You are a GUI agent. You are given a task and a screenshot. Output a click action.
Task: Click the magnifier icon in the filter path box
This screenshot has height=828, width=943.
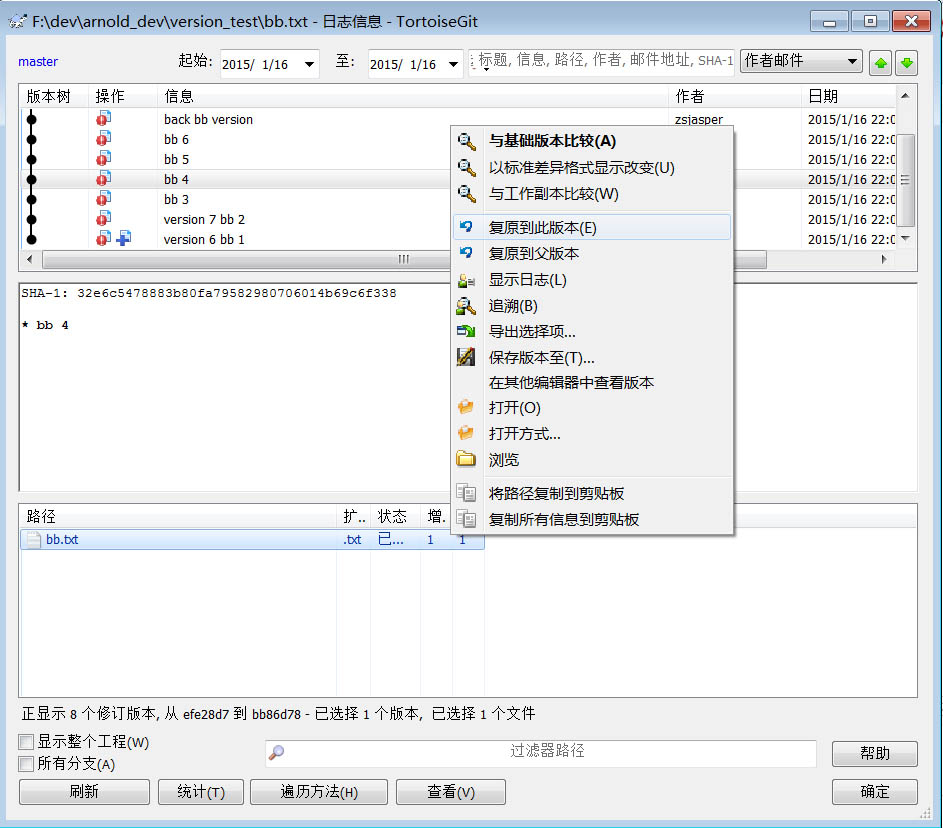point(277,752)
